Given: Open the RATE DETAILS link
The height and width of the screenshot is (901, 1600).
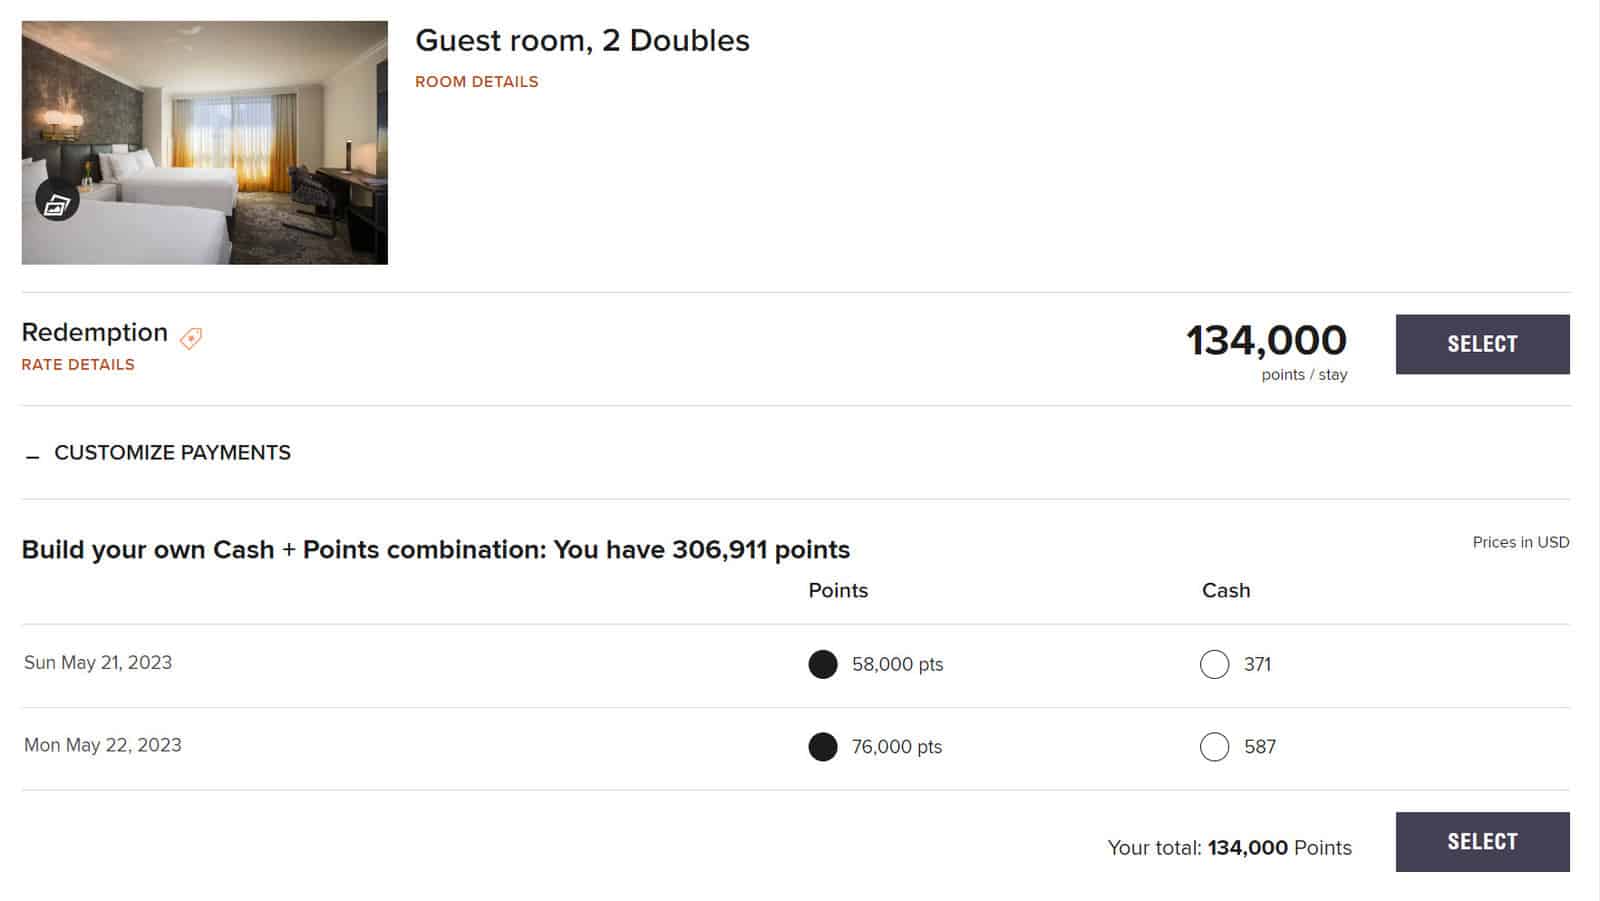Looking at the screenshot, I should 78,365.
